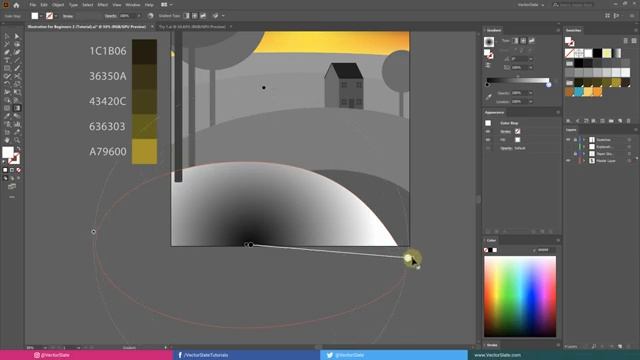Open the Window menu
Viewport: 640px width, 360px height.
(x=133, y=5)
